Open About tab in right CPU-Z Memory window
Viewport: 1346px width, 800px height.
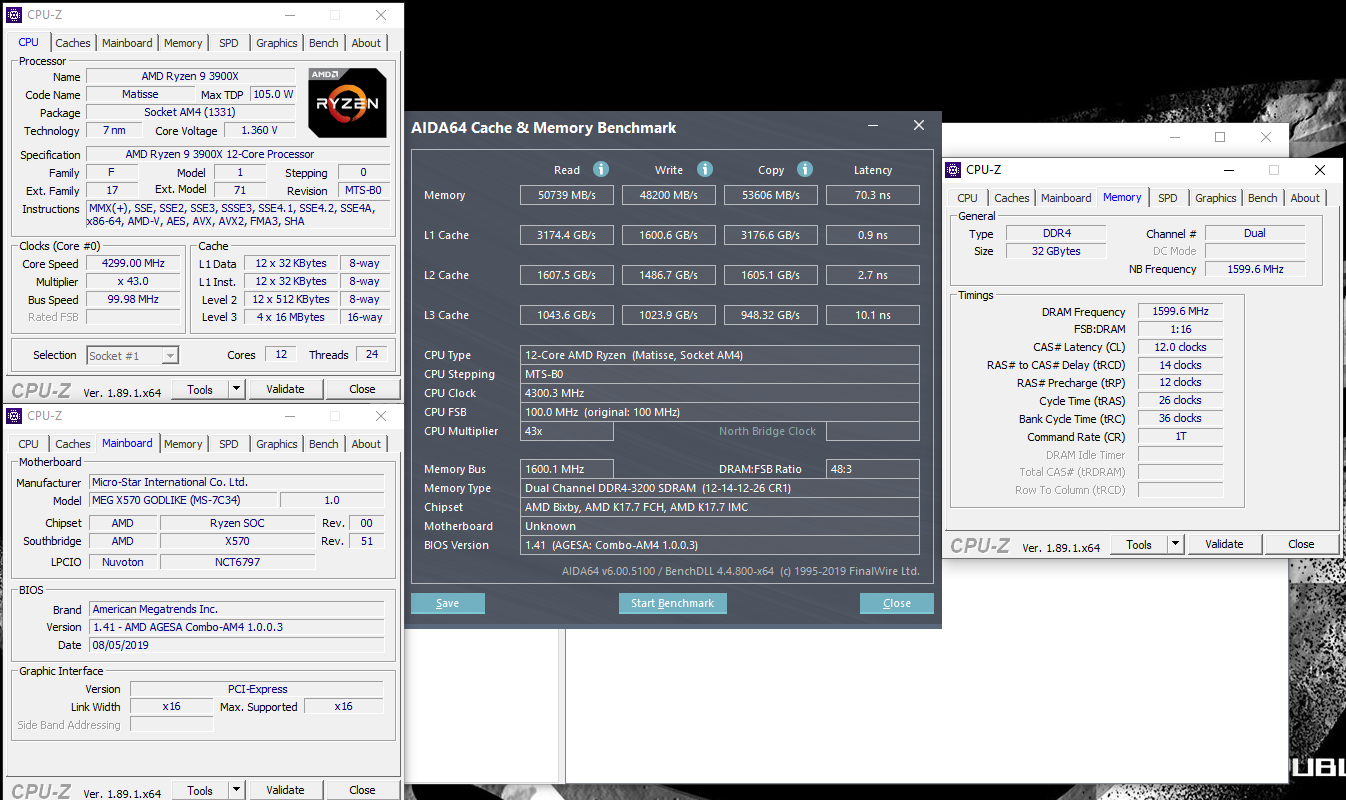click(x=1305, y=198)
